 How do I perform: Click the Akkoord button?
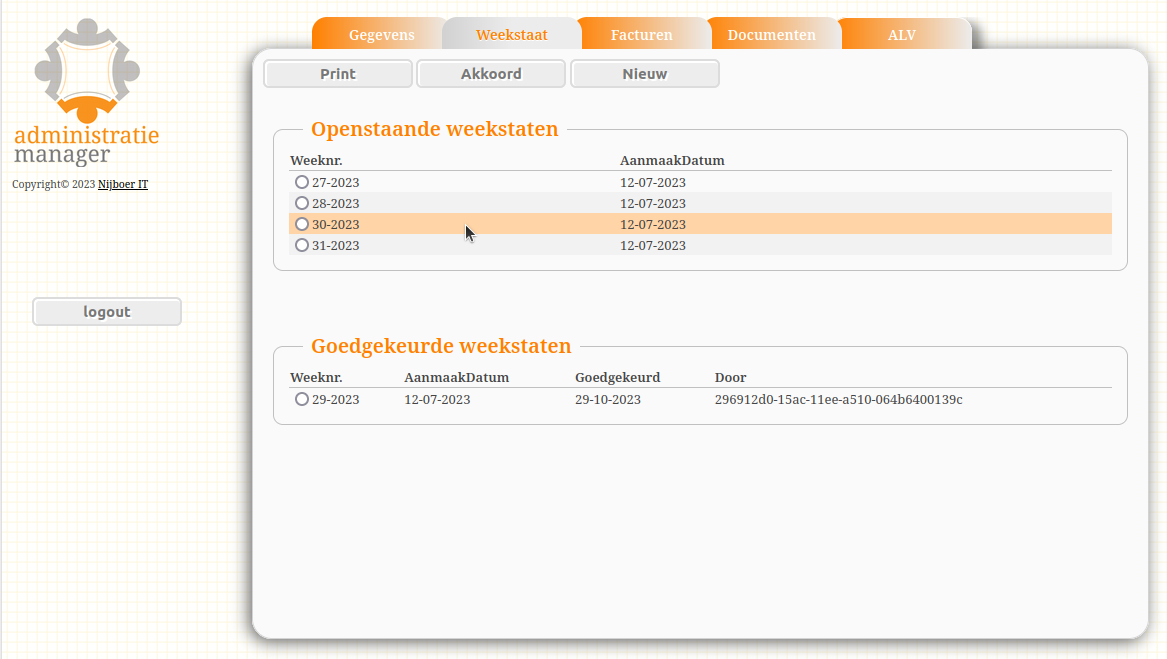pos(491,74)
